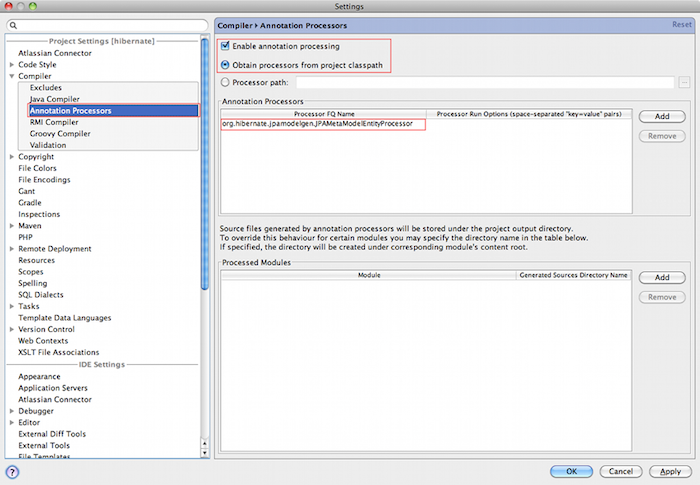Add a new annotation processor

[661, 117]
